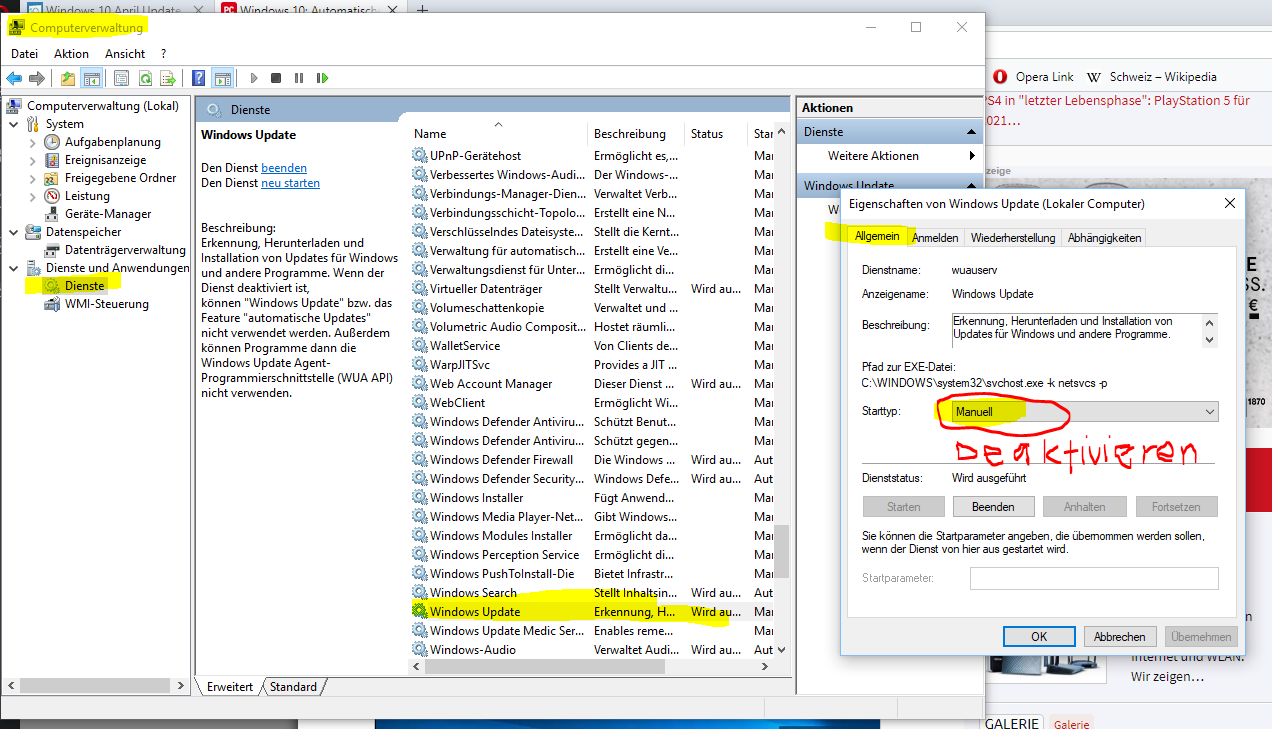Click the beenden link in Dienste pane

pyautogui.click(x=284, y=168)
